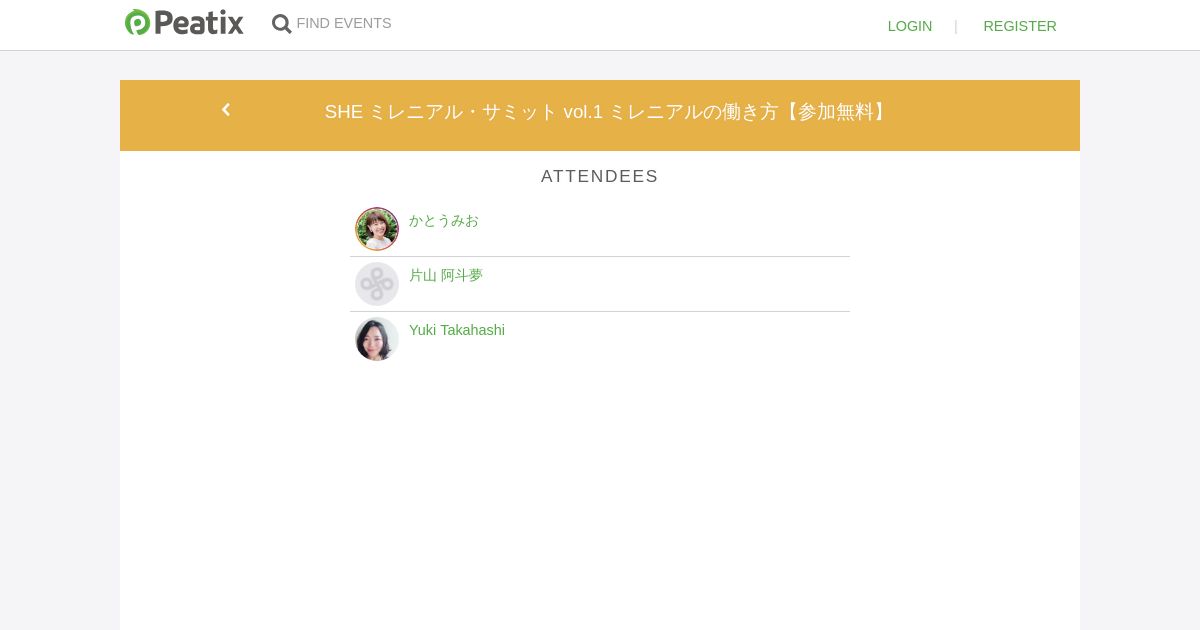Select the 片山 阿斗夢 name link

pos(445,275)
